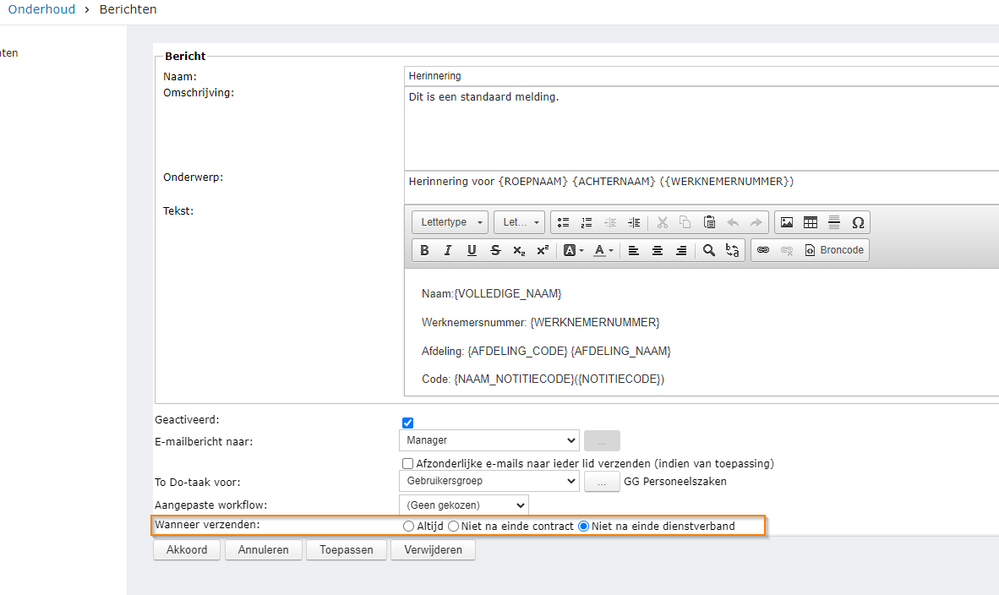Undo last edit in the editor
This screenshot has height=595, width=999.
click(733, 222)
